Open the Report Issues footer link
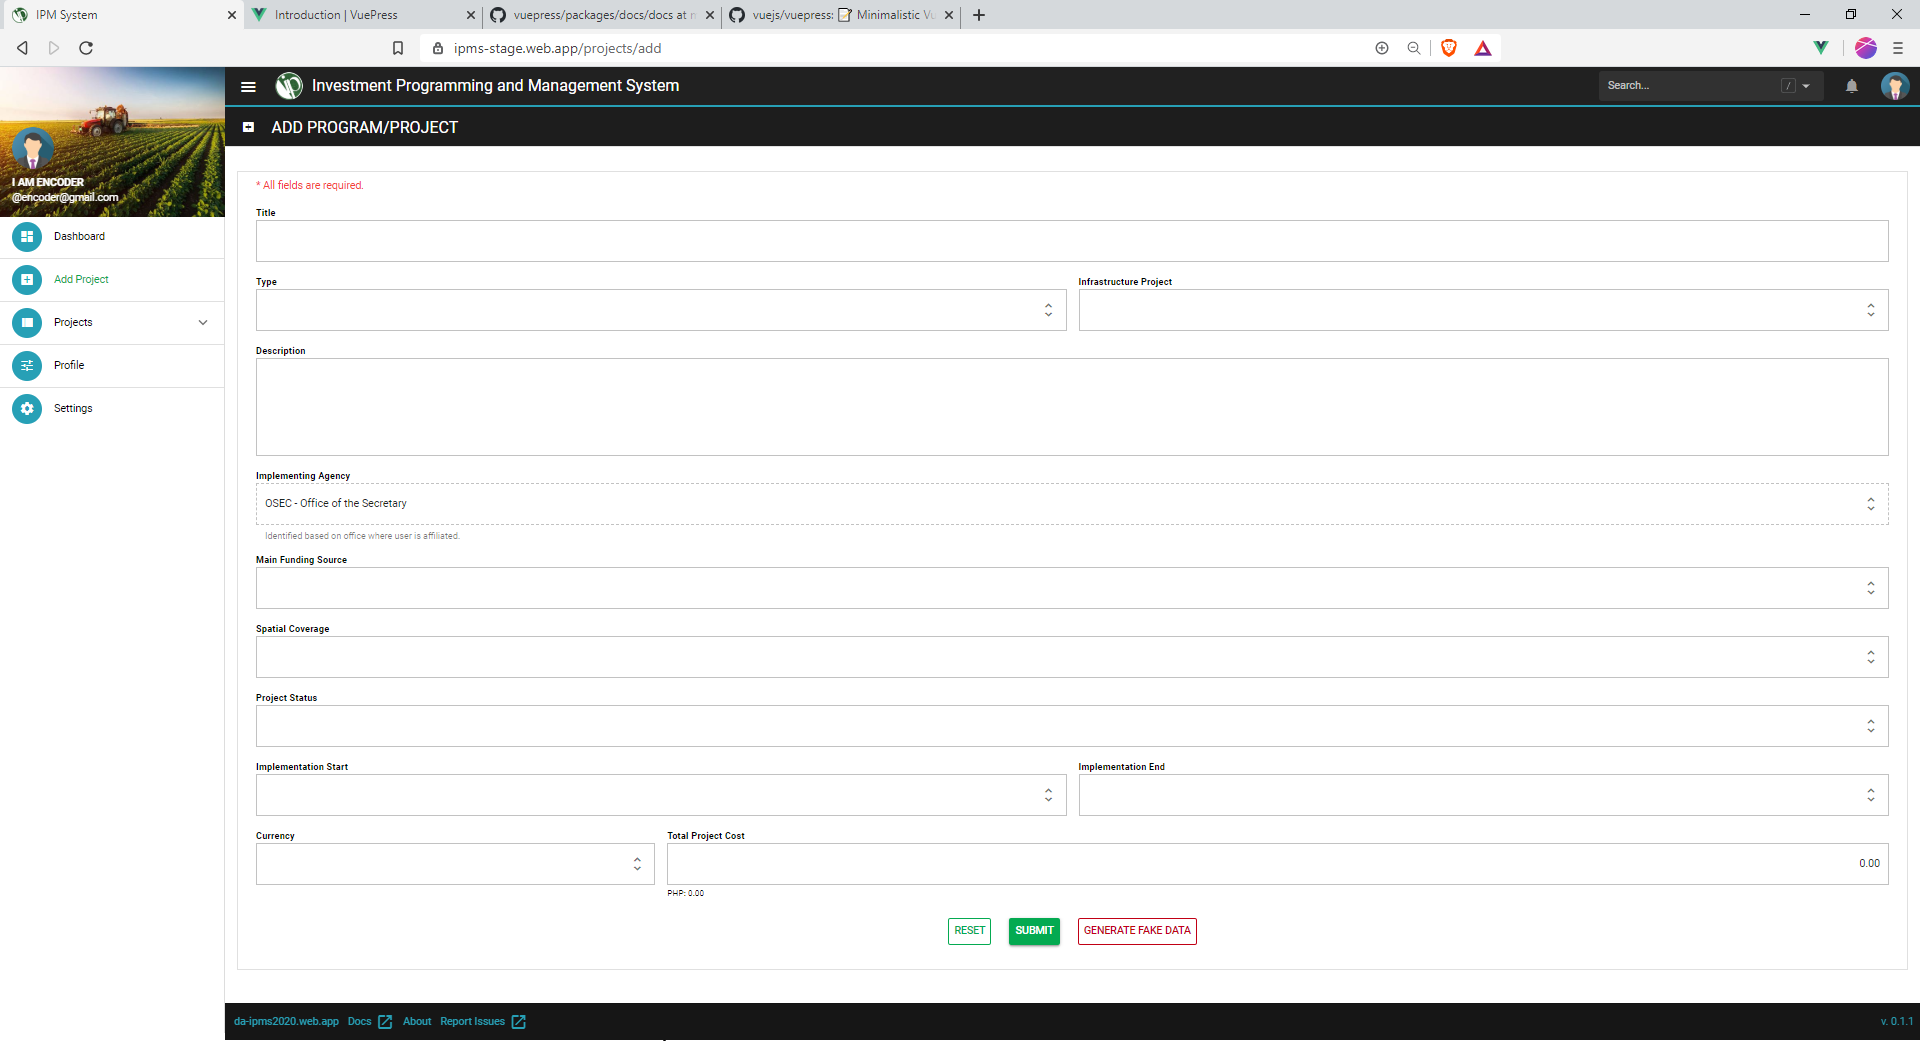This screenshot has height=1041, width=1920. tap(472, 1022)
